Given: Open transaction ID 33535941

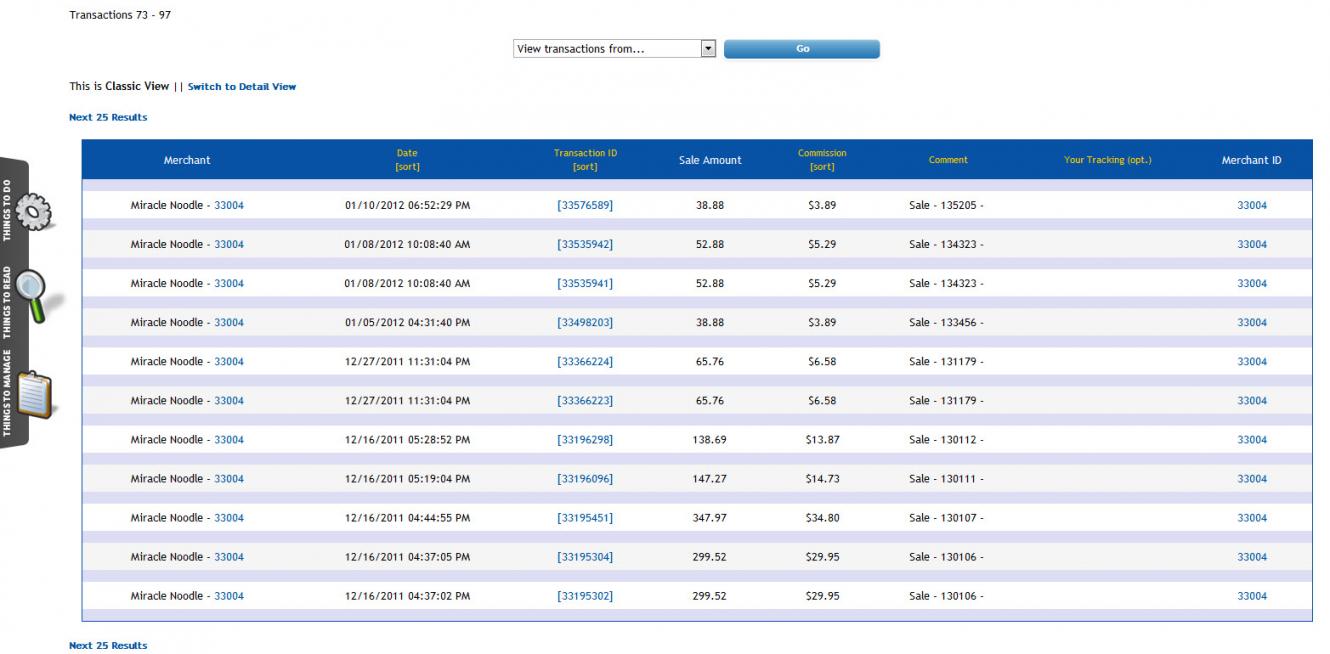Looking at the screenshot, I should (585, 283).
